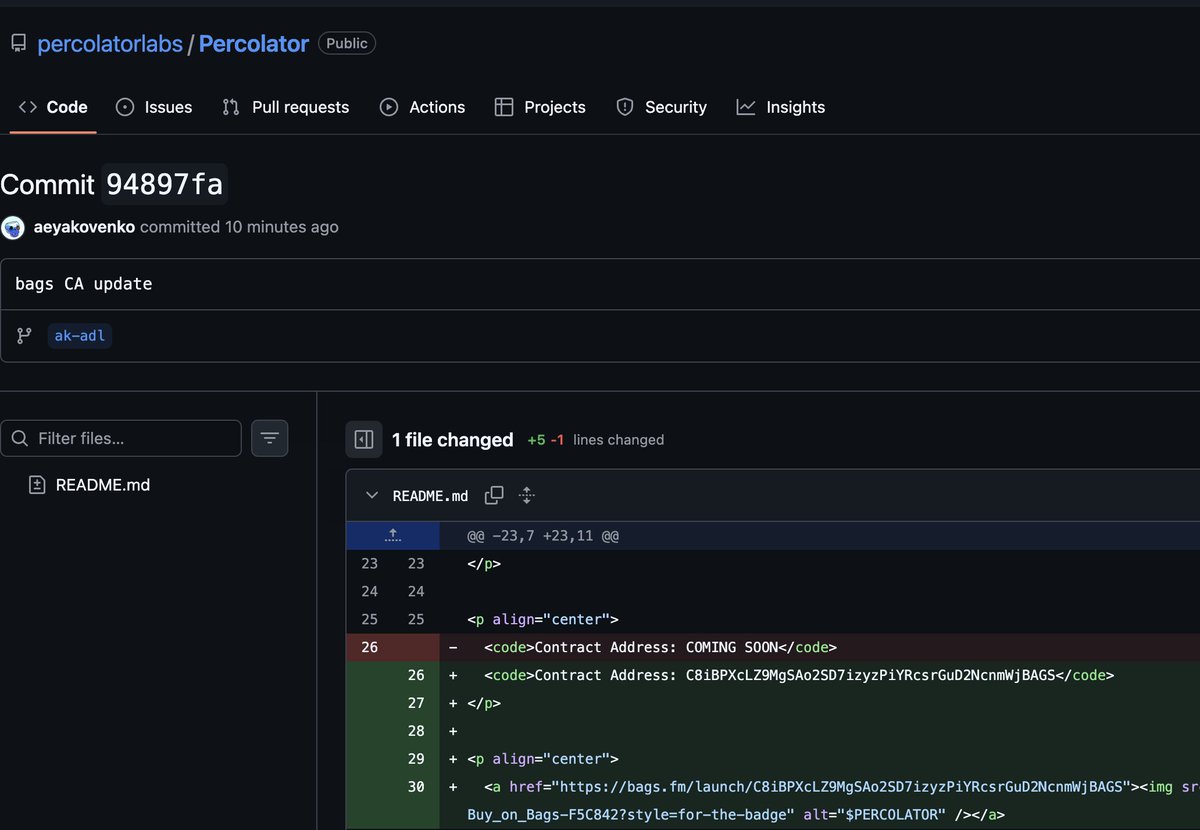This screenshot has width=1200, height=830.
Task: Click the Insights tab graph icon
Action: coord(746,107)
